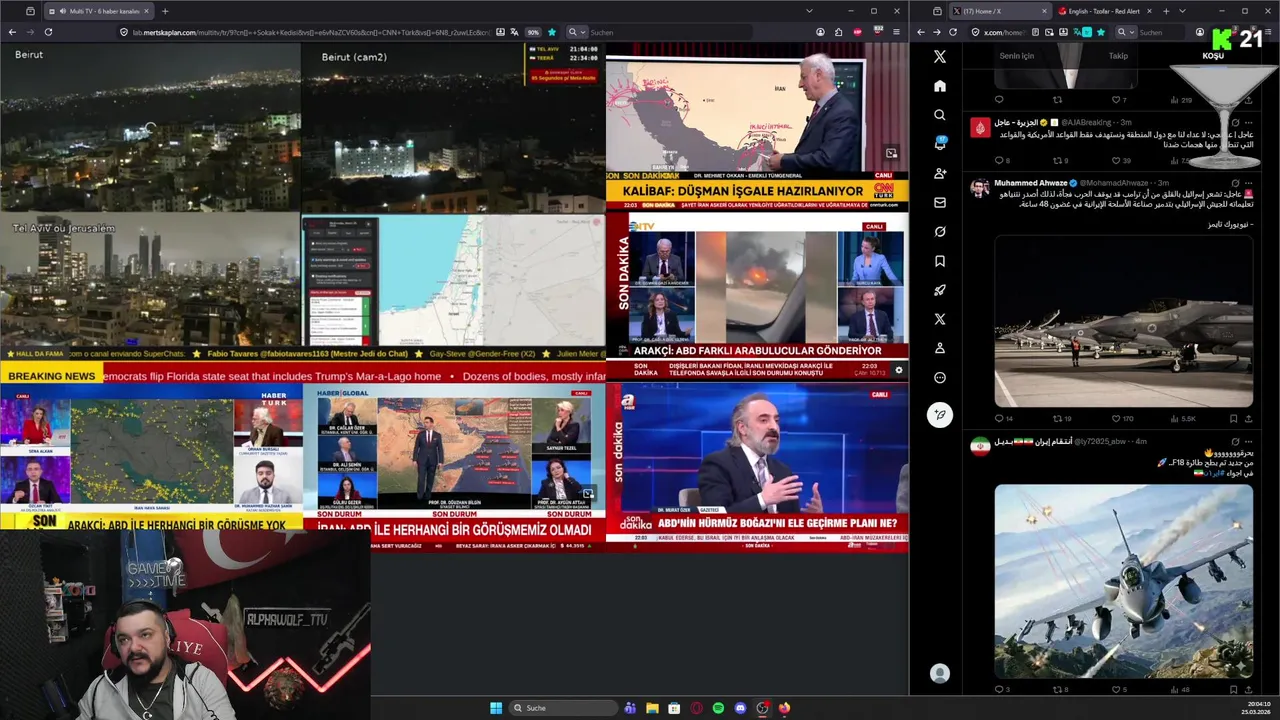Close the Multi TV tab
The image size is (1280, 720).
(147, 11)
